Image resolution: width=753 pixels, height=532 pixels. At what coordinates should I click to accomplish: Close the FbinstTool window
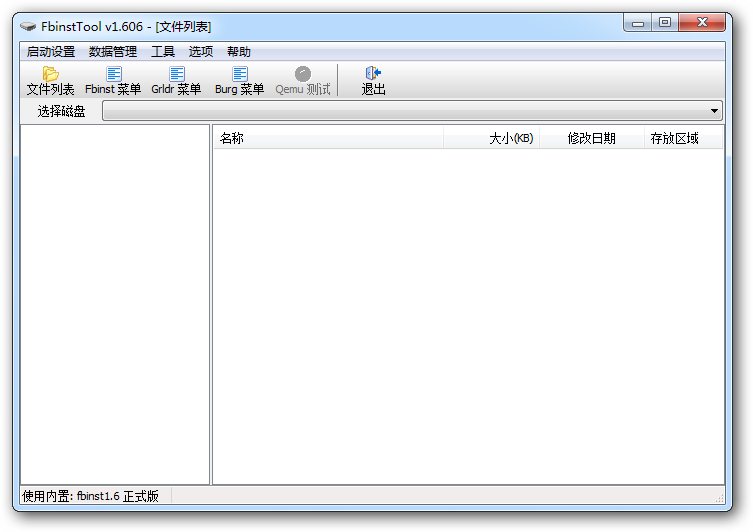pyautogui.click(x=702, y=23)
